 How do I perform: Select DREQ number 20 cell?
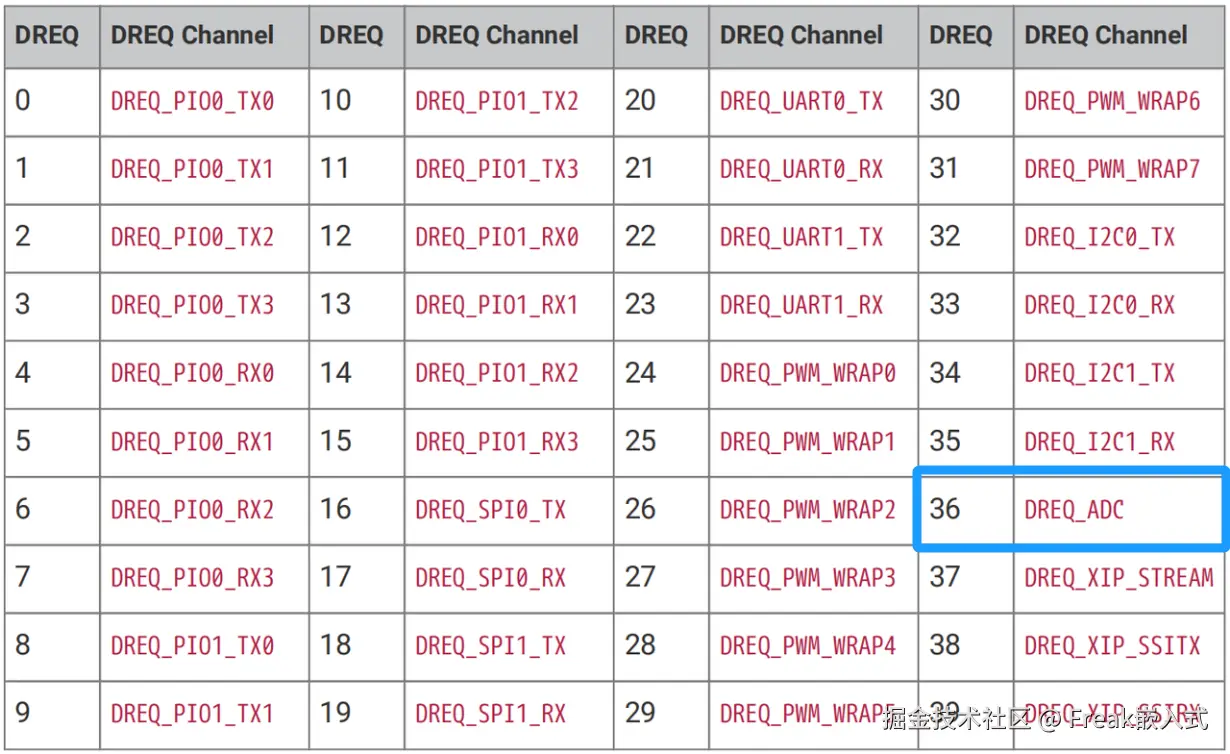[x=661, y=102]
